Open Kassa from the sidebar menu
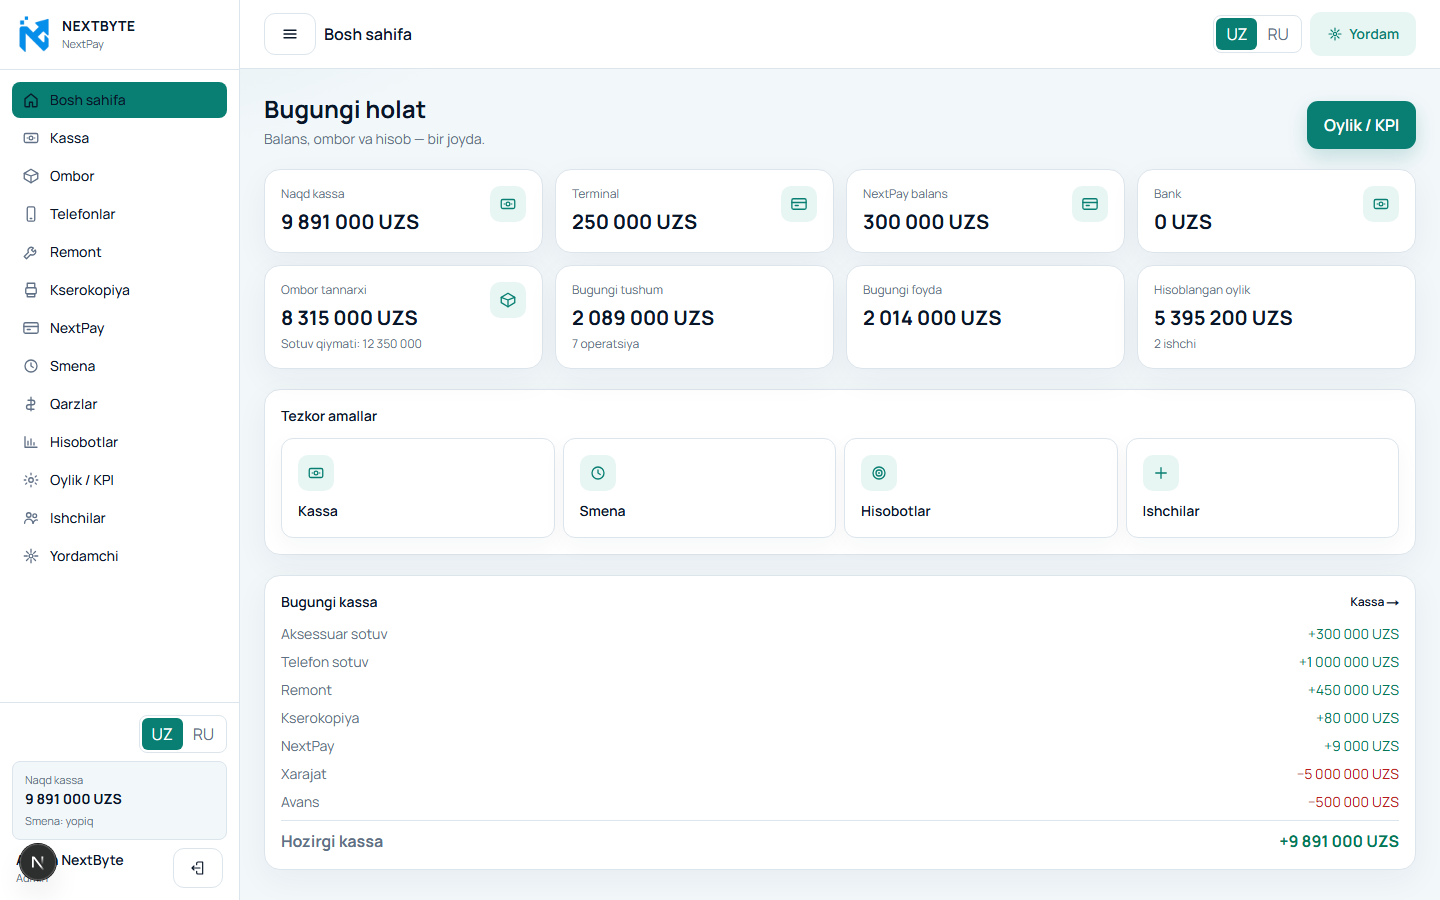The image size is (1440, 900). (x=119, y=138)
